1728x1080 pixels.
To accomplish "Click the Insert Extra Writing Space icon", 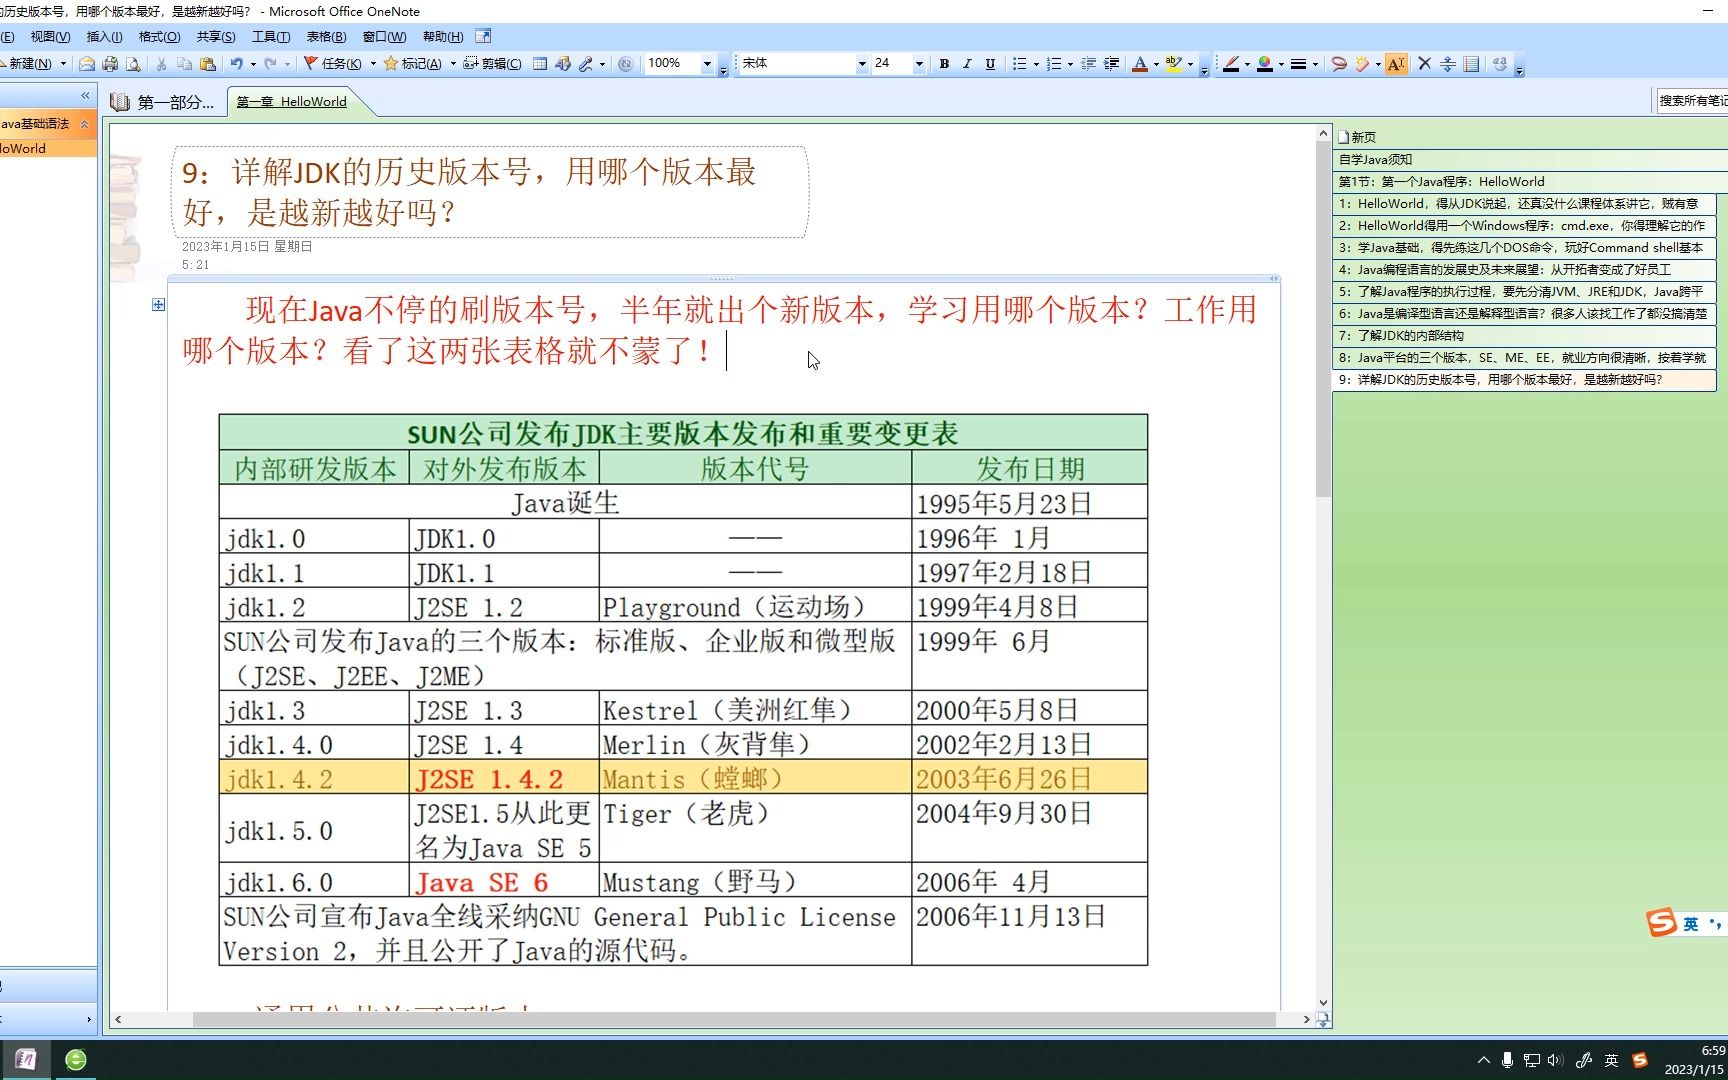I will click(1447, 64).
